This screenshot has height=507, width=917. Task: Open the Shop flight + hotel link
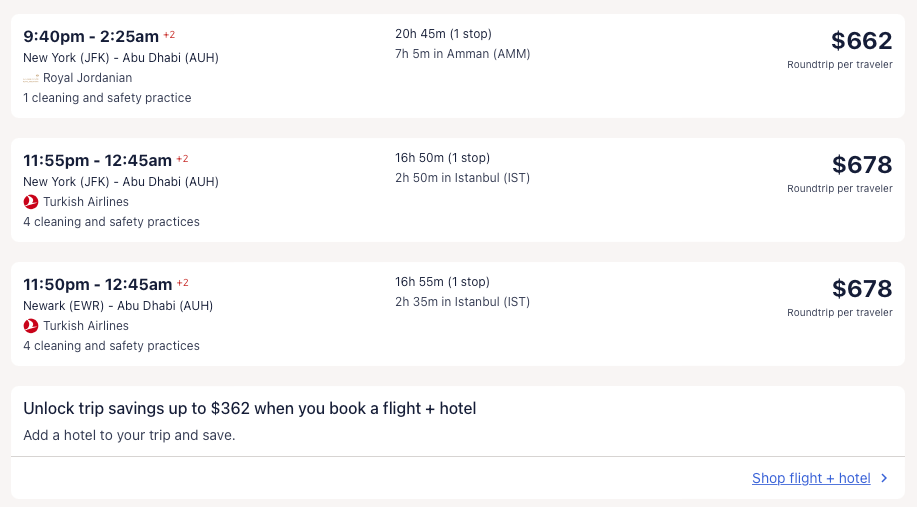811,479
